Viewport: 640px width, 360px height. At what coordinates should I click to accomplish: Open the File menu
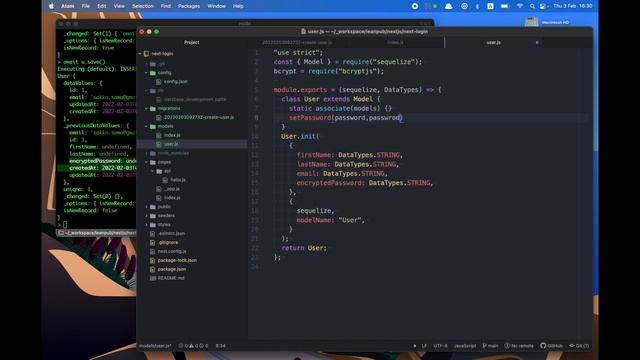pos(85,6)
